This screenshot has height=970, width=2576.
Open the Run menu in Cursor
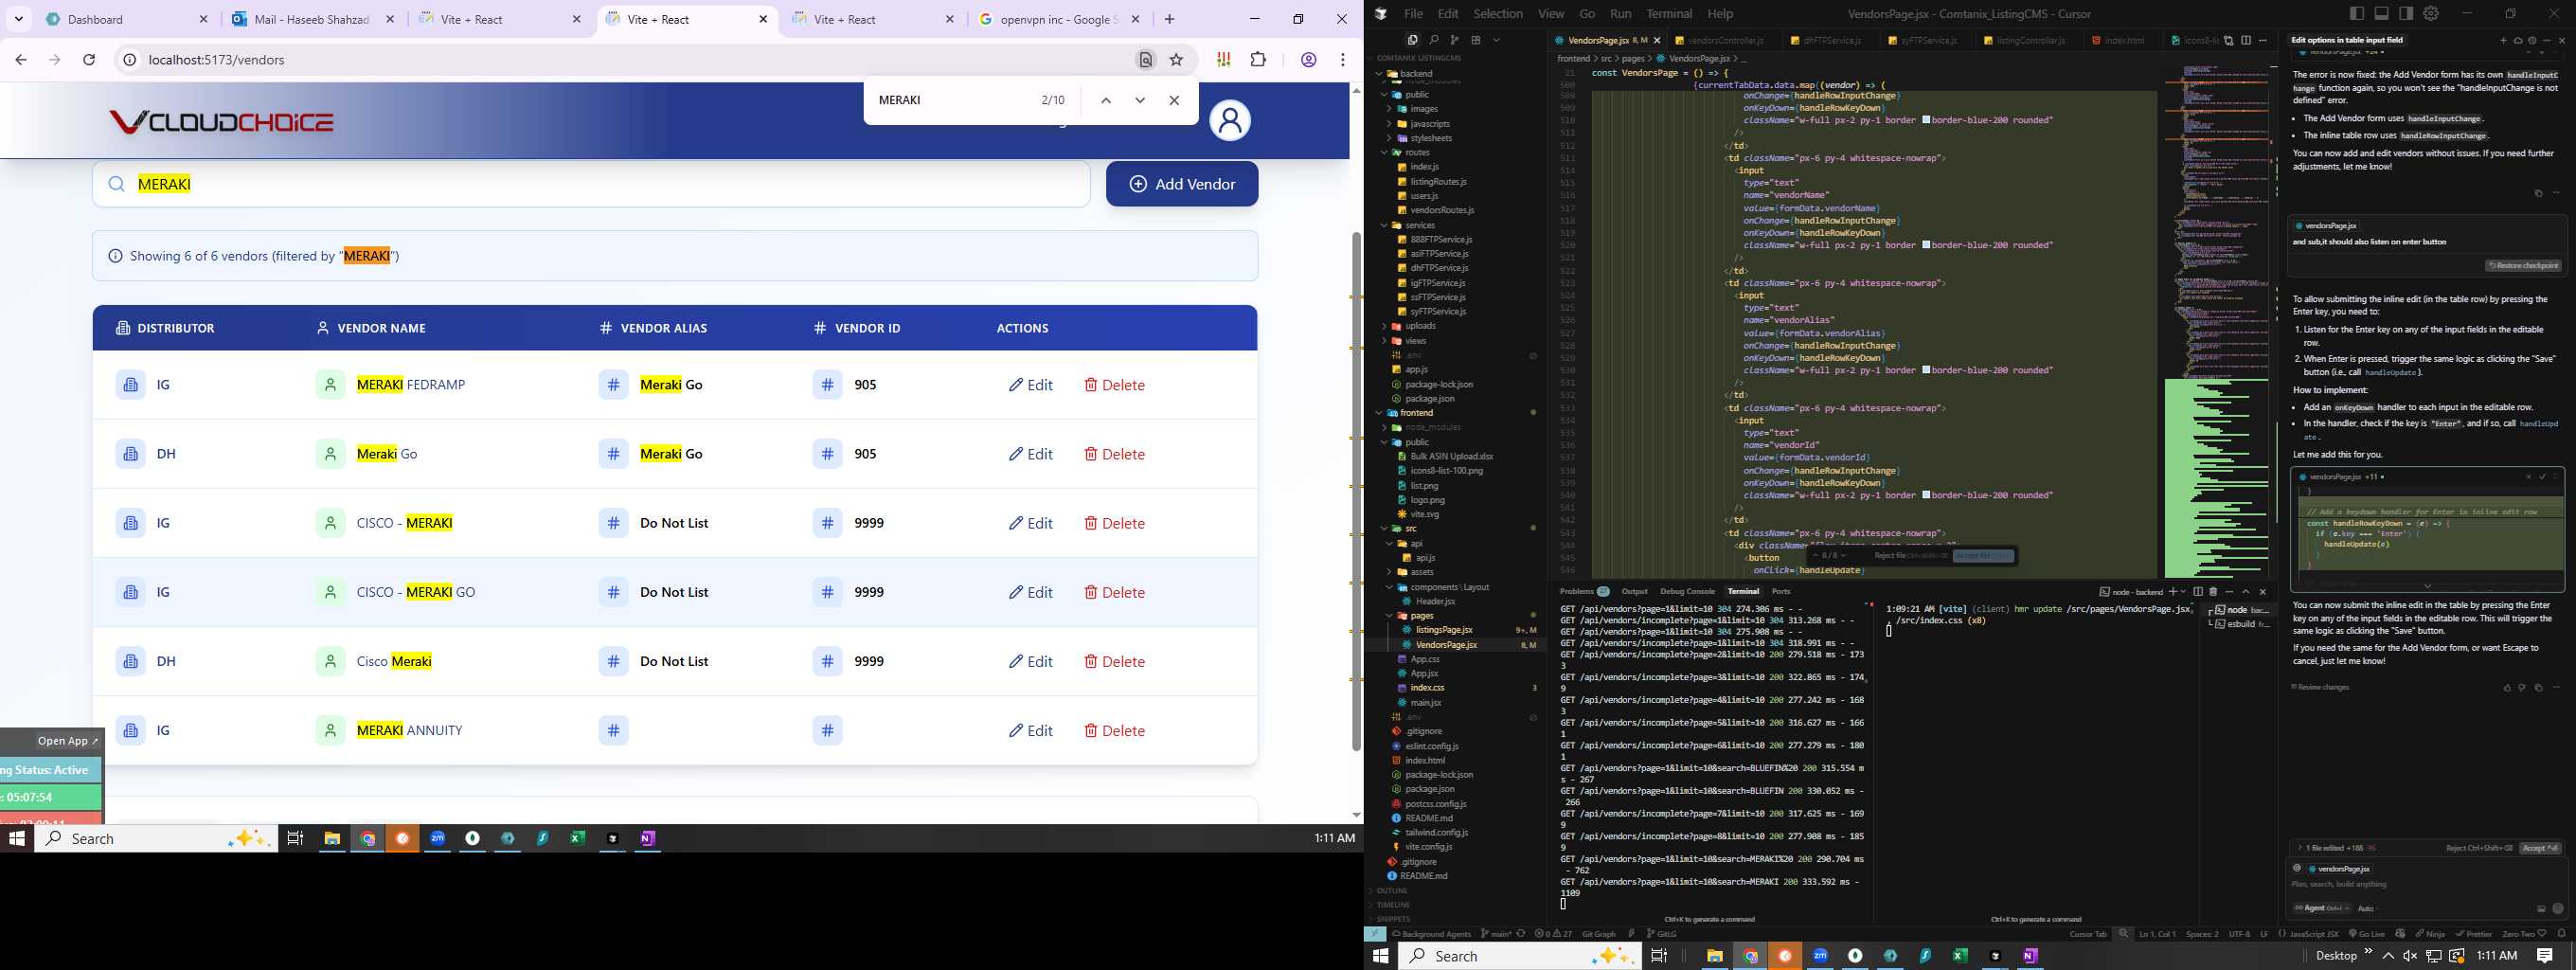click(1621, 14)
